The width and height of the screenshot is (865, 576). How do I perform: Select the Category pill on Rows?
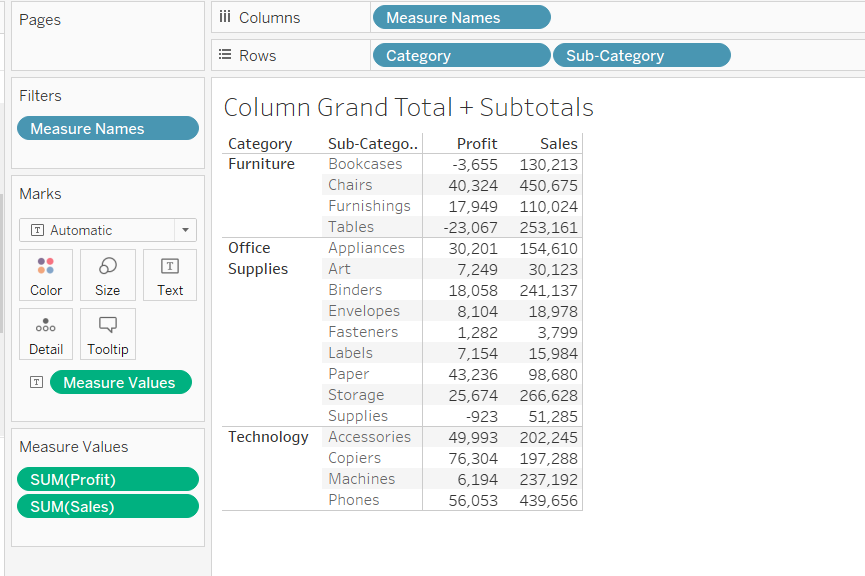(x=462, y=55)
